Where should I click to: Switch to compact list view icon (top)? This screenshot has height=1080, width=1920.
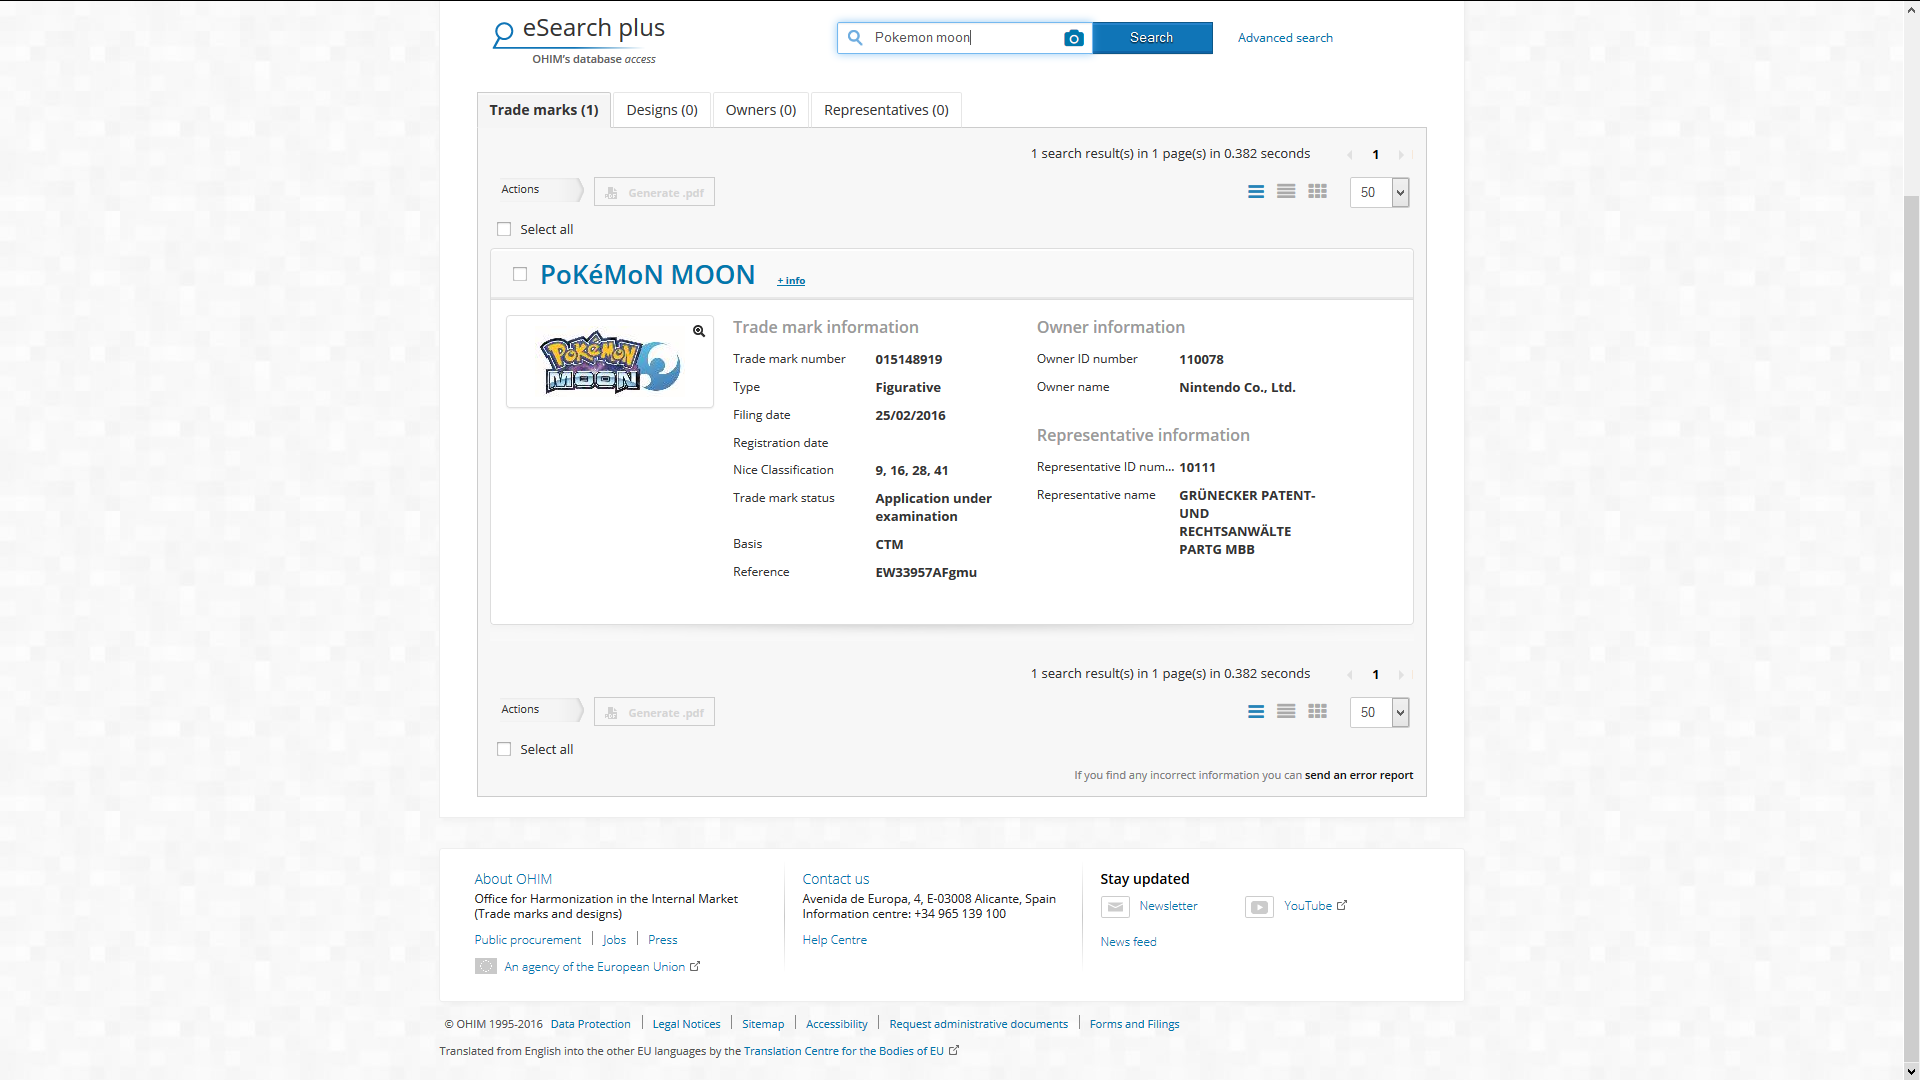1286,192
